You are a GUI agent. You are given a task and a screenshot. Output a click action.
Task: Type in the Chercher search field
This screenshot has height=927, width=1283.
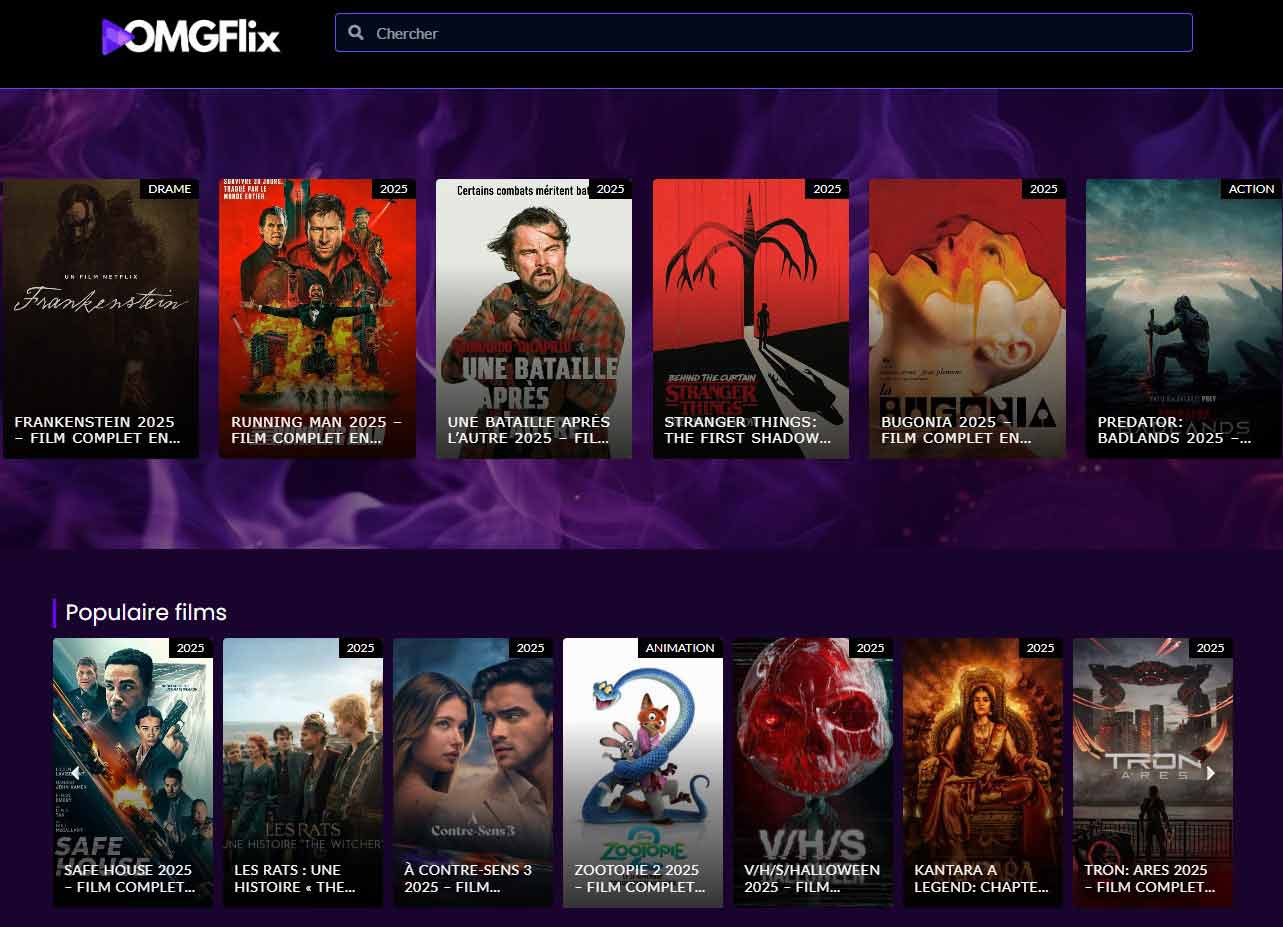tap(770, 33)
